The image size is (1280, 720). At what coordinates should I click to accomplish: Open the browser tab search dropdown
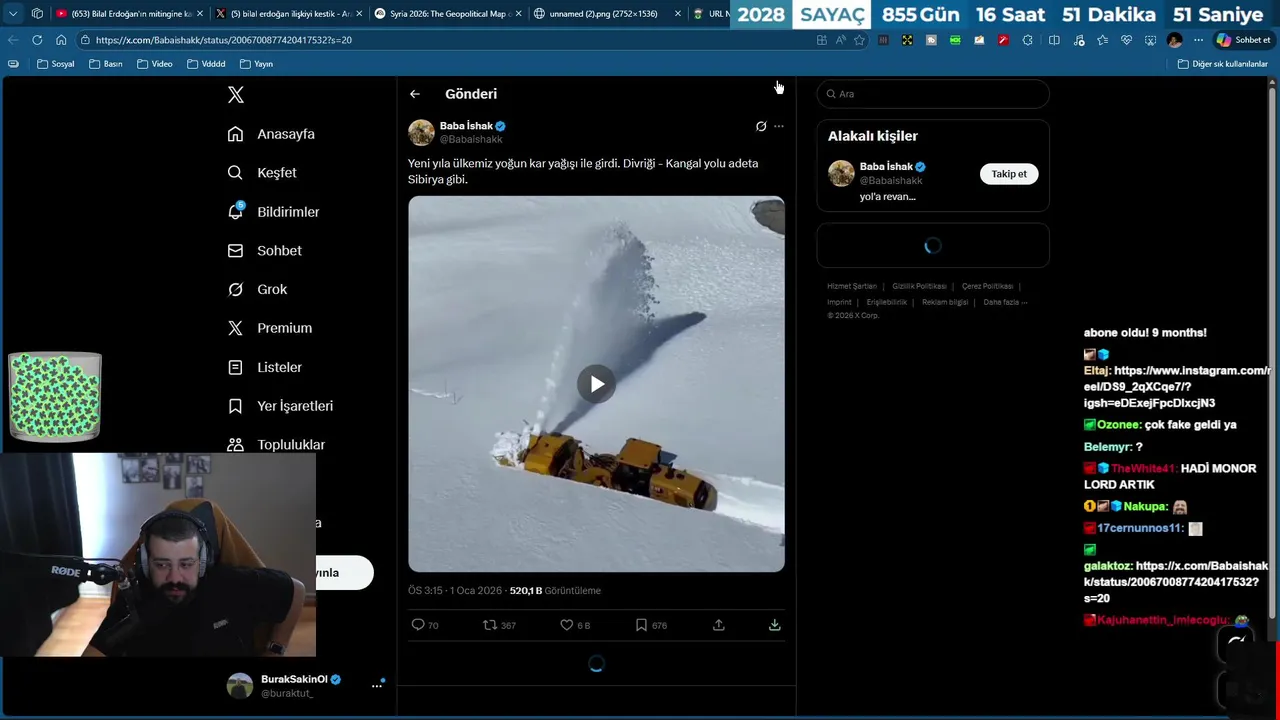[13, 14]
